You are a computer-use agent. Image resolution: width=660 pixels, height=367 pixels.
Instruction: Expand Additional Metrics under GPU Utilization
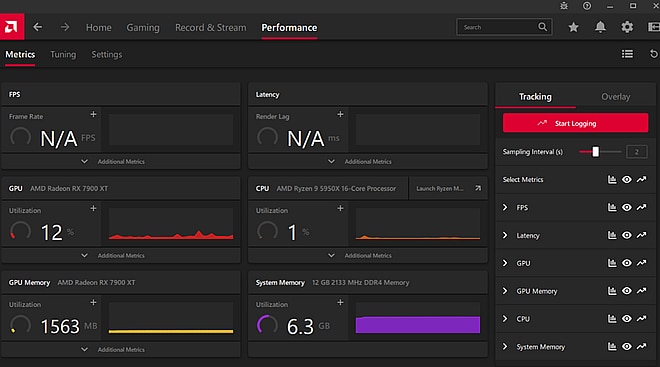pyautogui.click(x=121, y=255)
